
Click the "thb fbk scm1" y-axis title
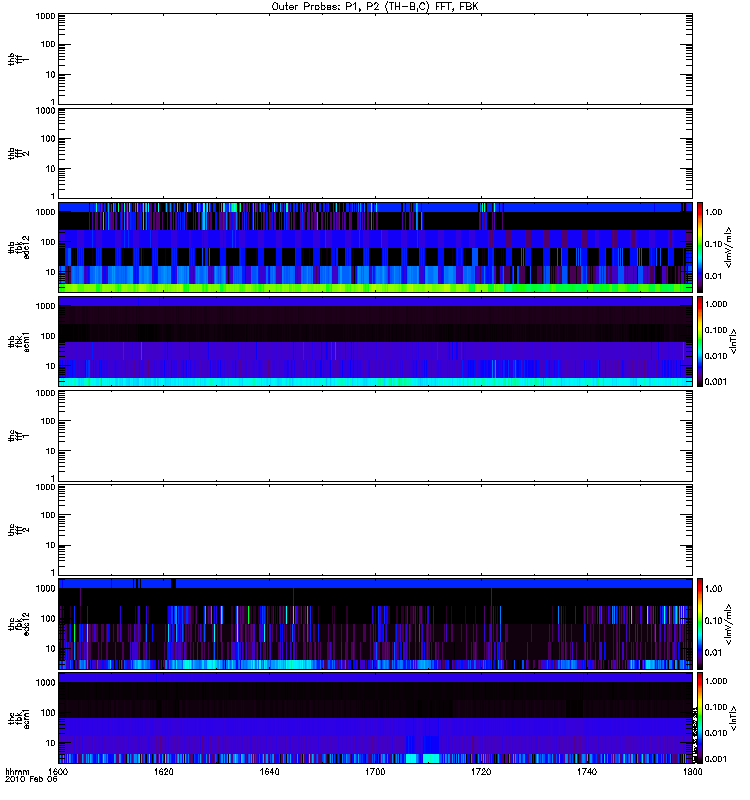click(x=19, y=341)
